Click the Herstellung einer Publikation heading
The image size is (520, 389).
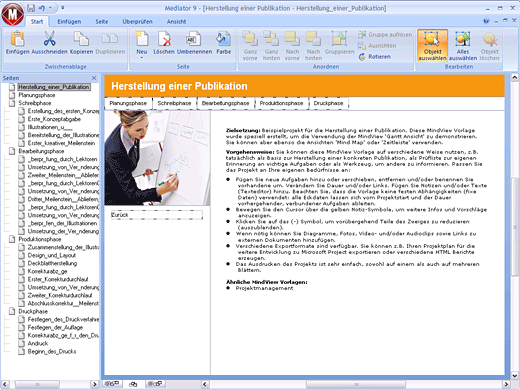point(179,86)
